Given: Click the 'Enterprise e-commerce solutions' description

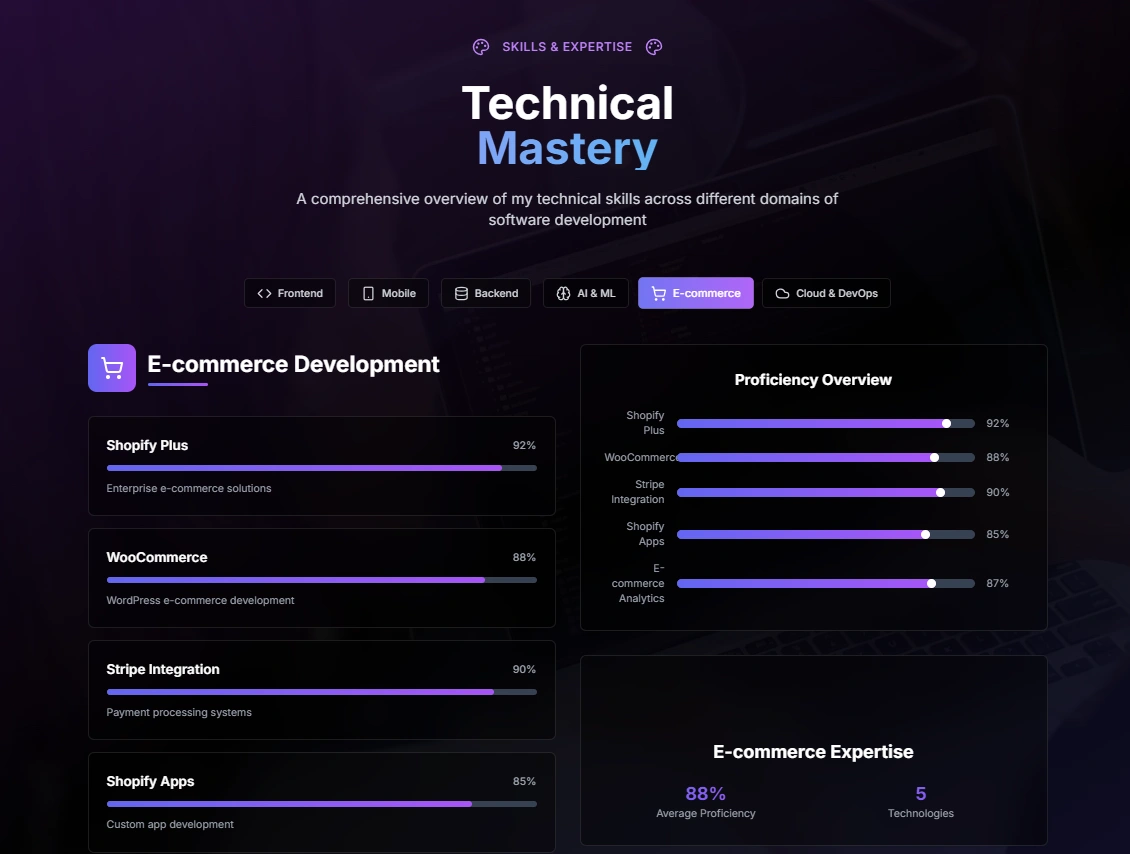Looking at the screenshot, I should (189, 489).
